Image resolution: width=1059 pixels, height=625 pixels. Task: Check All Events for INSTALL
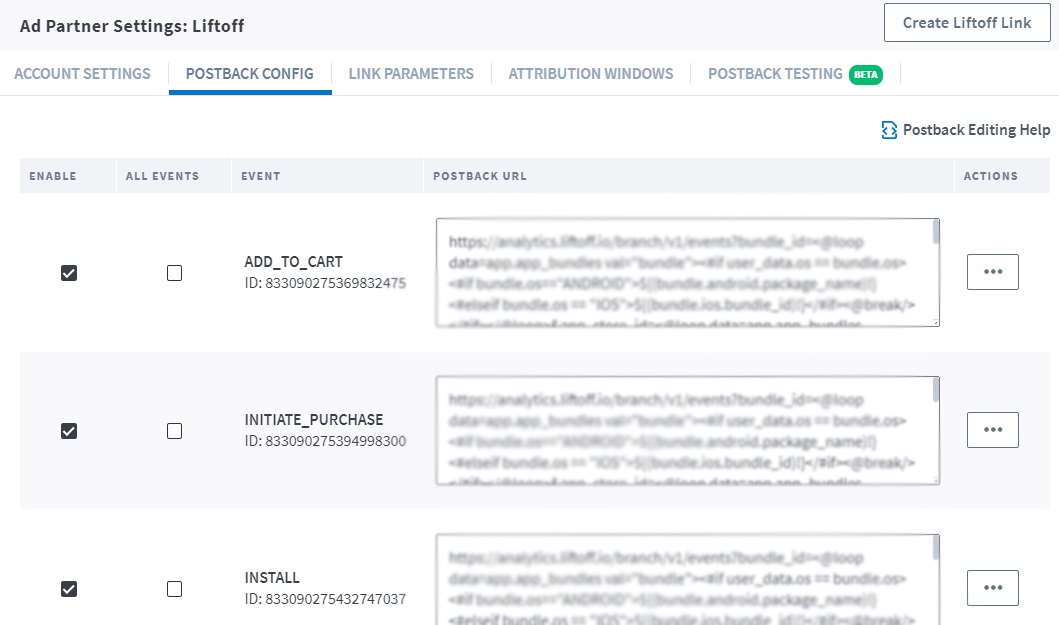(174, 589)
